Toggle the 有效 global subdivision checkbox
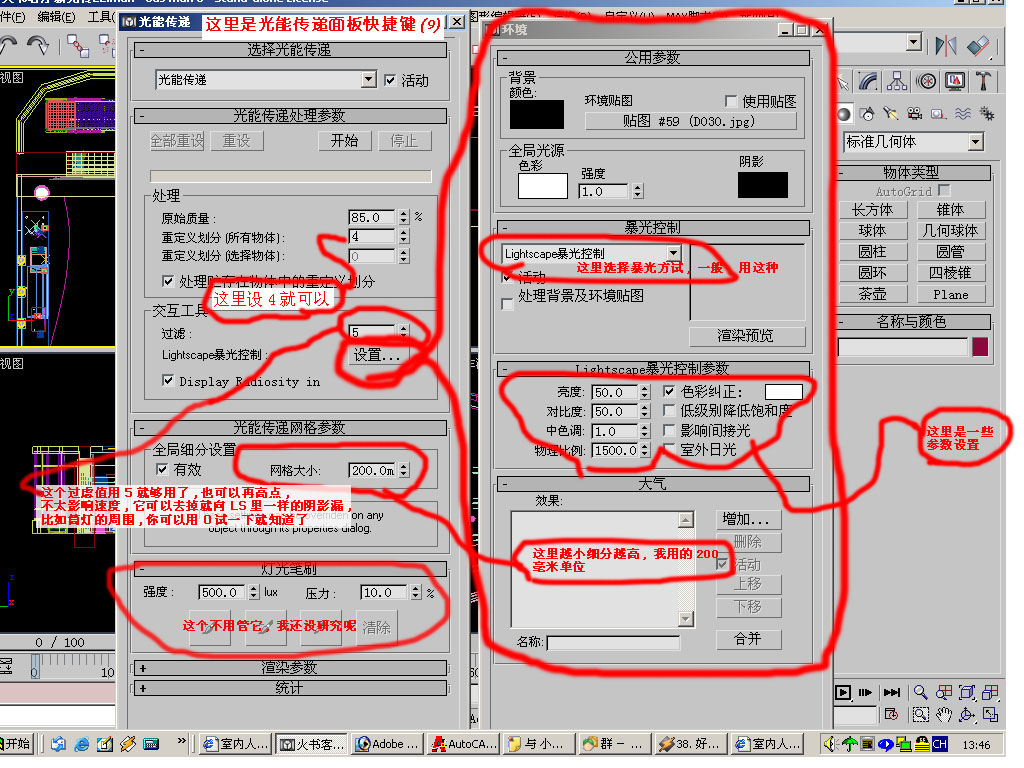Image resolution: width=1024 pixels, height=768 pixels. (162, 469)
